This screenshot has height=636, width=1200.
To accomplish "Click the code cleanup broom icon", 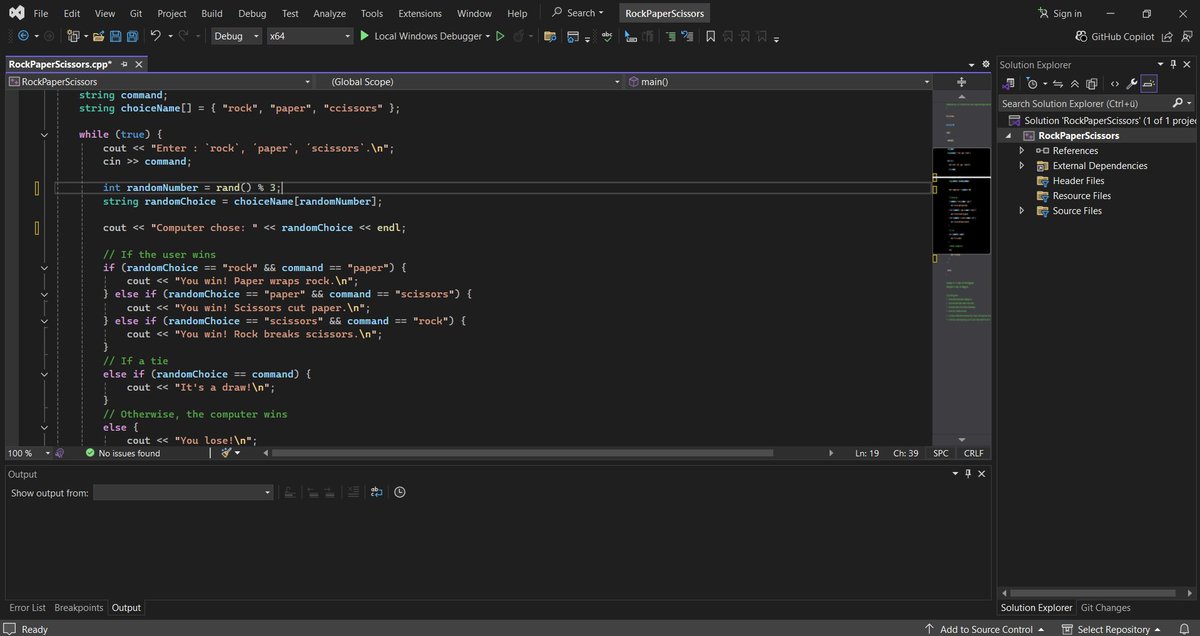I will coord(227,453).
